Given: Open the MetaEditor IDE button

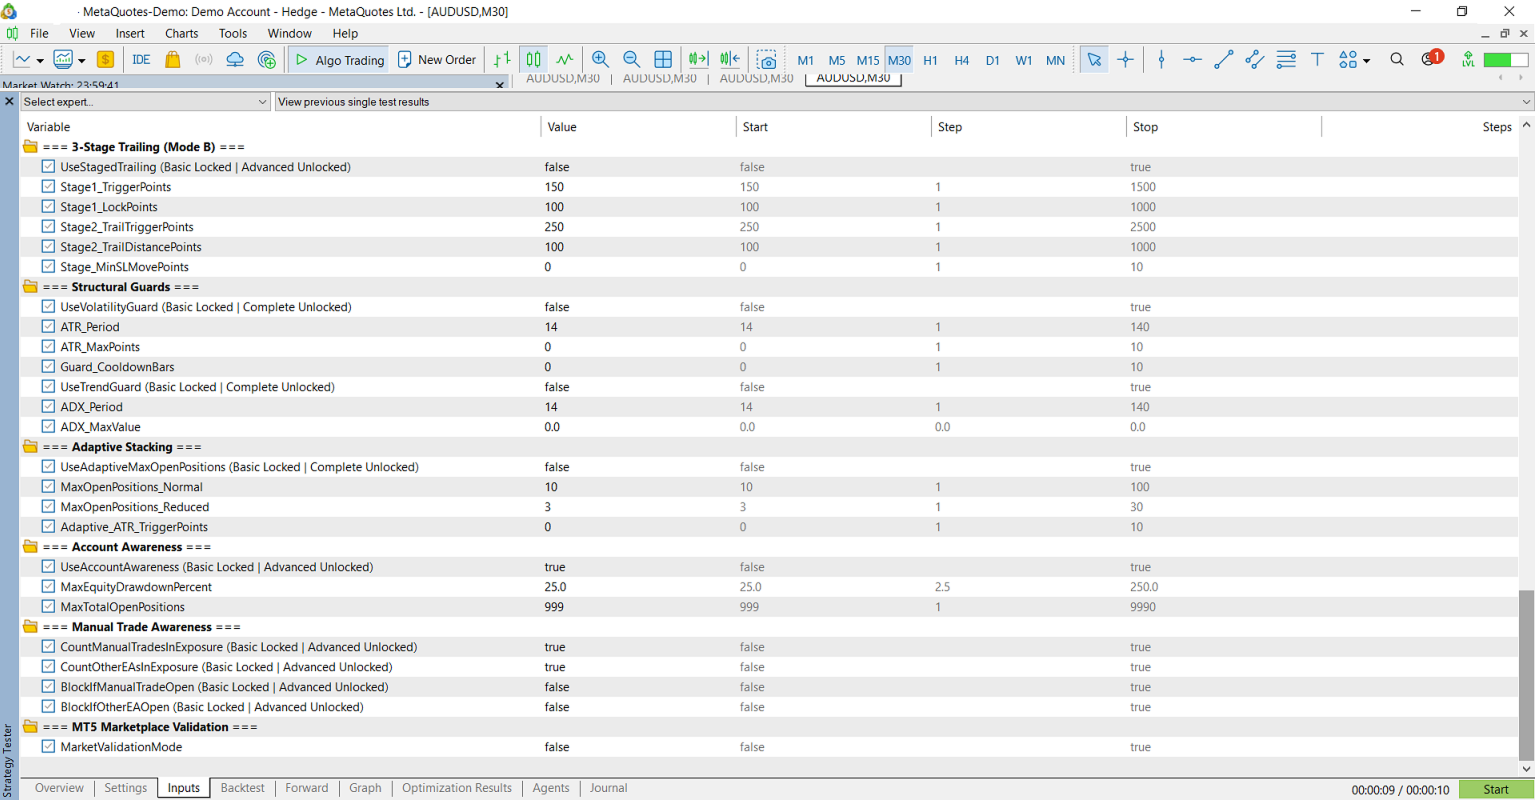Looking at the screenshot, I should pos(141,60).
